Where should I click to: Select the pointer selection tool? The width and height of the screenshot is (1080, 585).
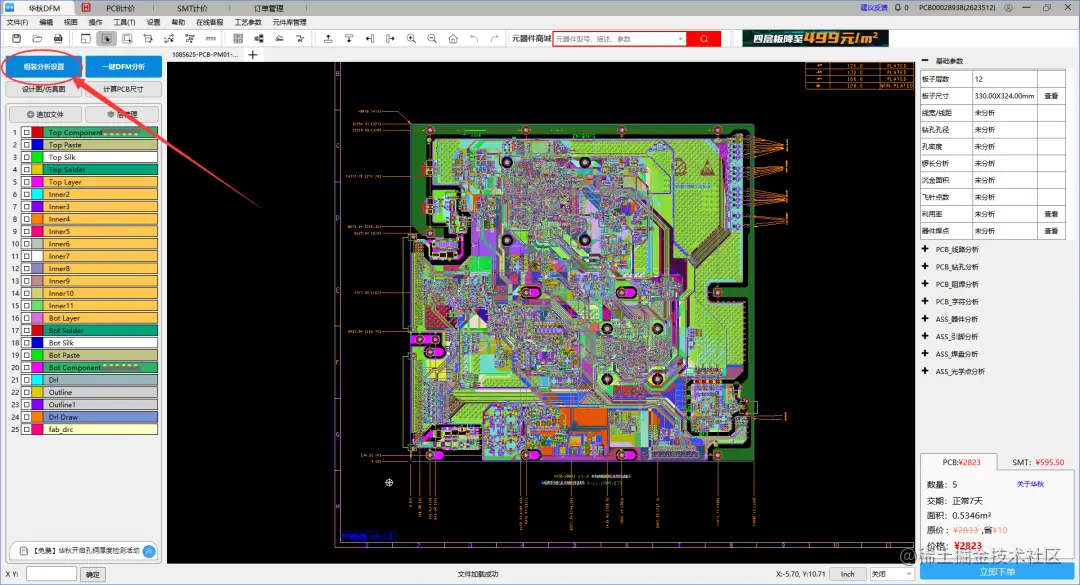coord(107,39)
